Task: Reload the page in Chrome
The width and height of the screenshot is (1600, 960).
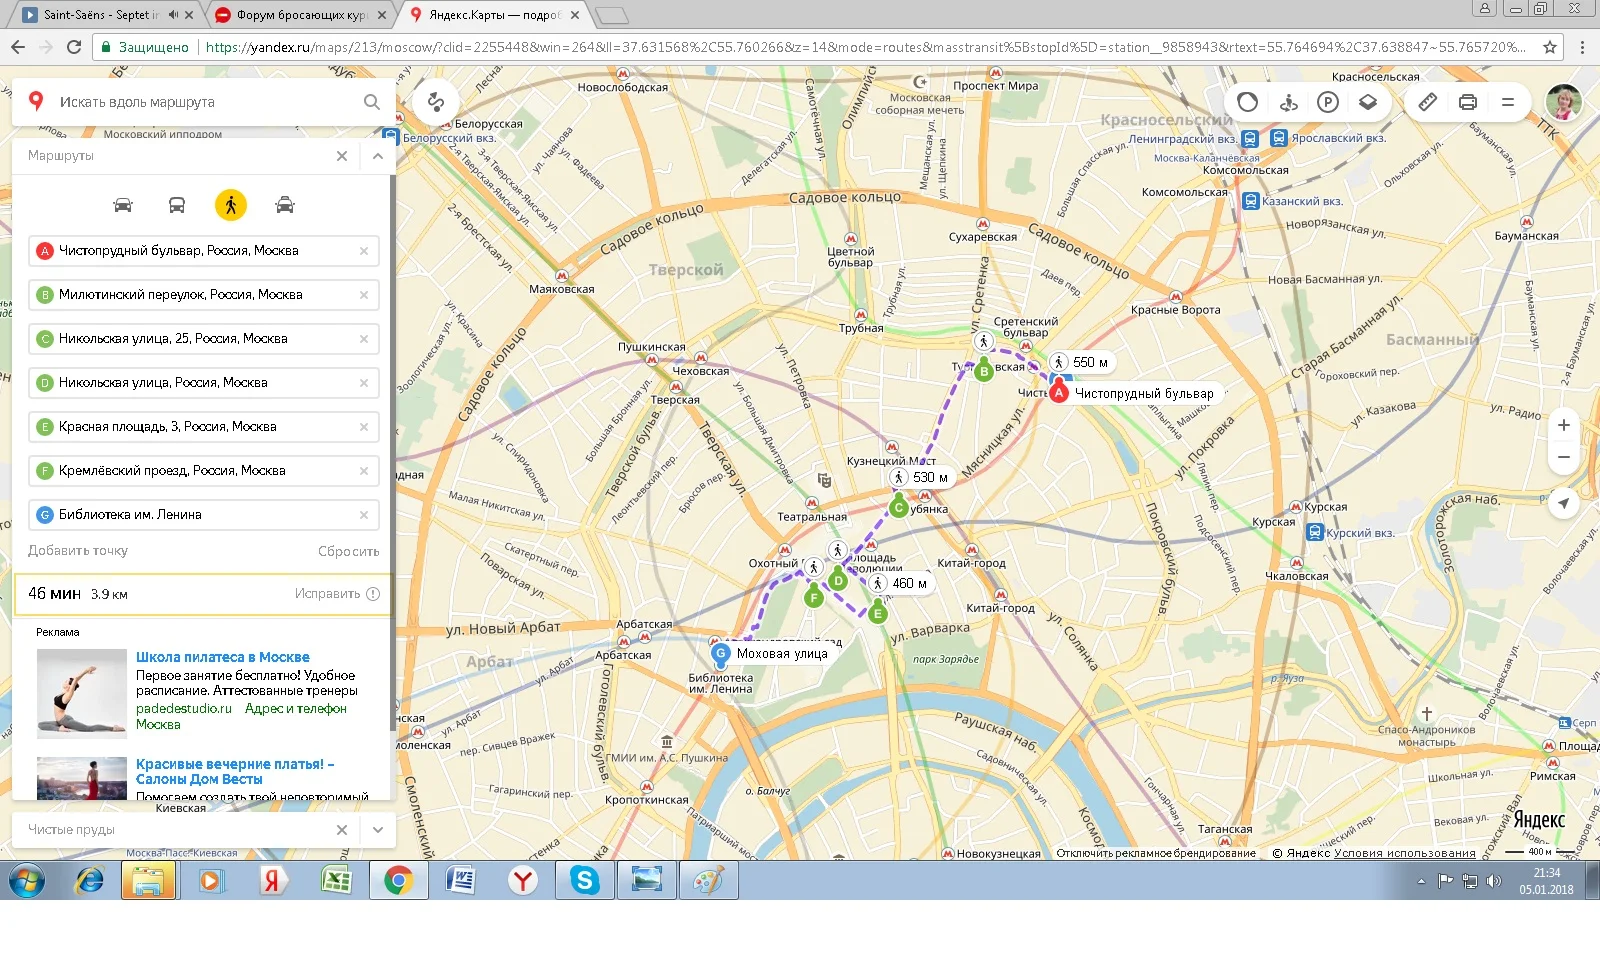Action: tap(74, 47)
